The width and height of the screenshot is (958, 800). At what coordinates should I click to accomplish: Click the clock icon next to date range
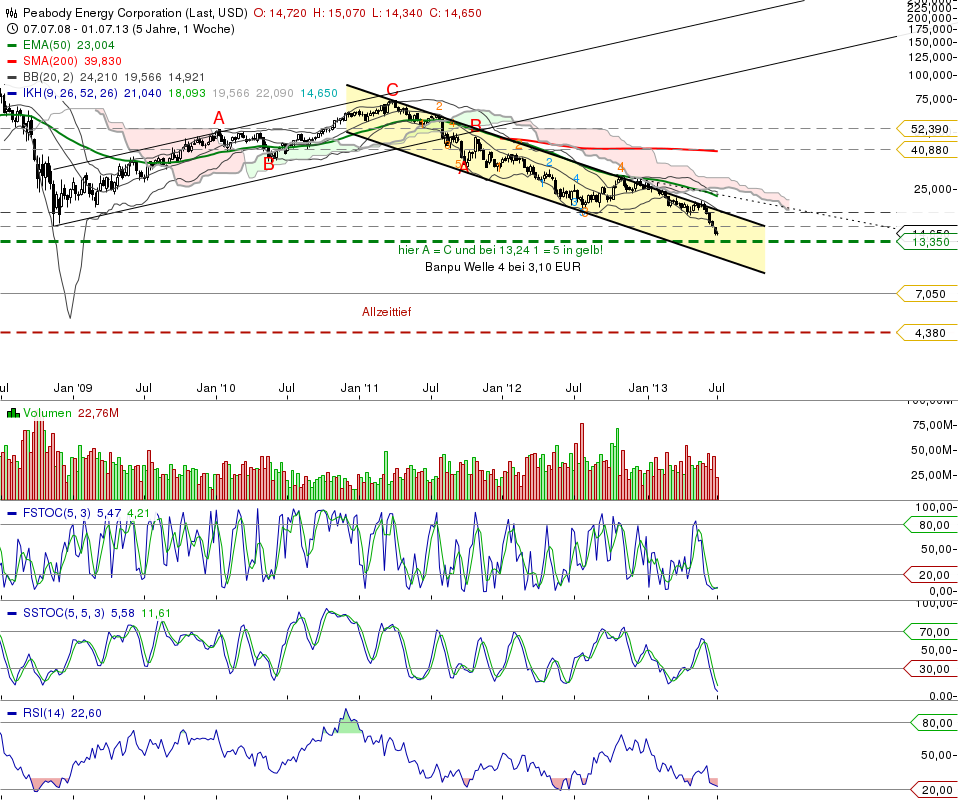point(12,29)
